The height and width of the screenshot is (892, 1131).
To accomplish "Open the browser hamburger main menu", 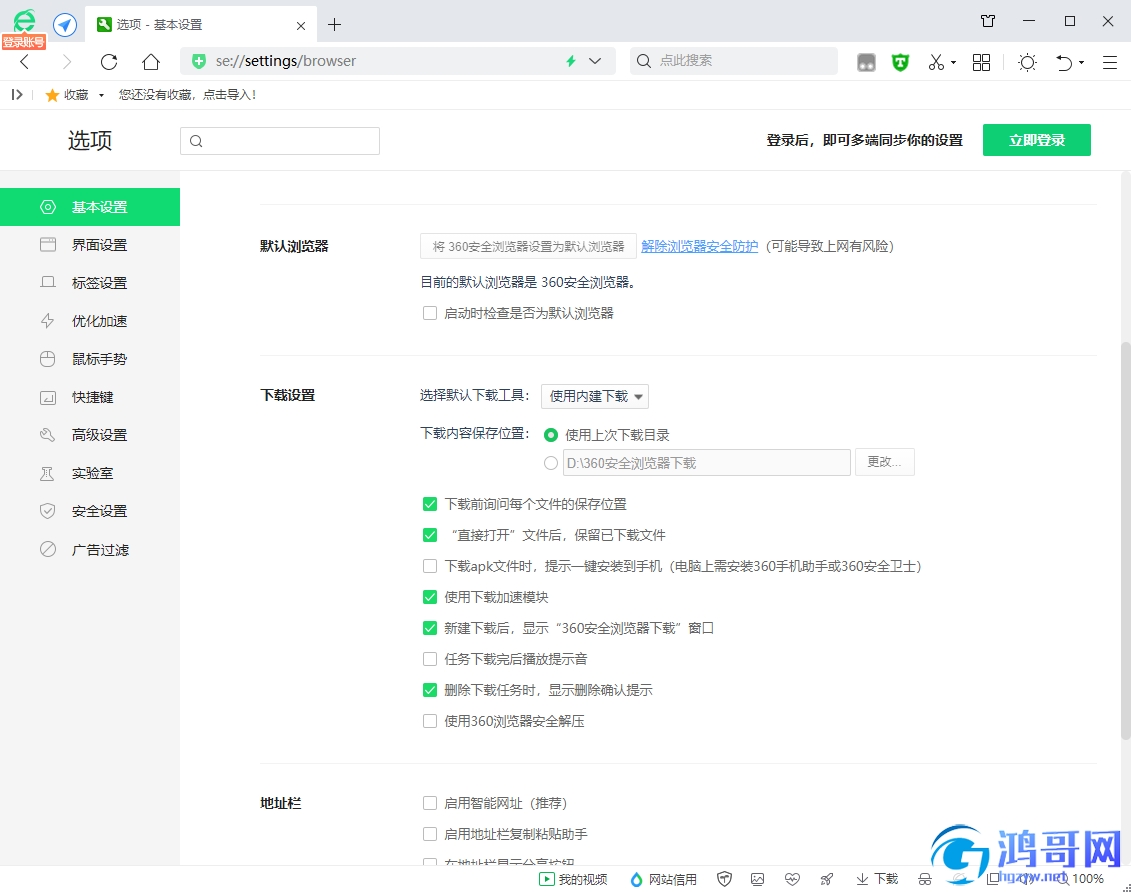I will point(1110,63).
